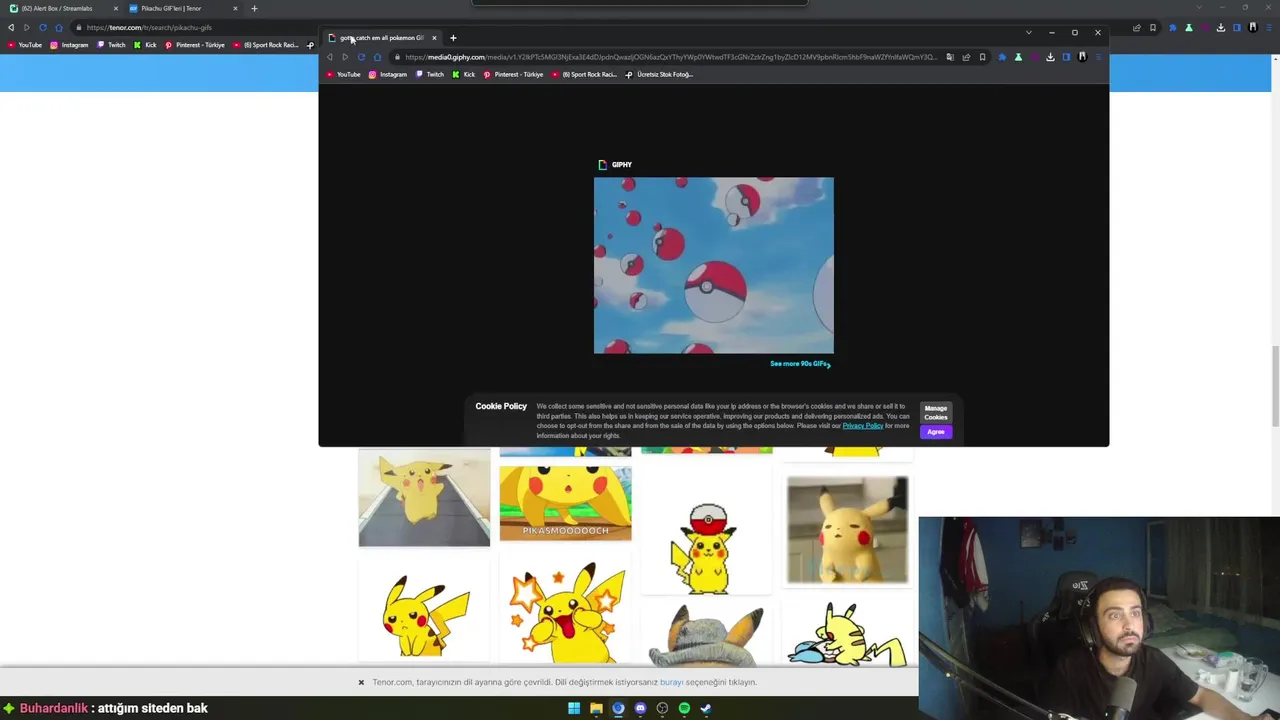
Task: Open File Explorer from the taskbar
Action: (x=596, y=708)
